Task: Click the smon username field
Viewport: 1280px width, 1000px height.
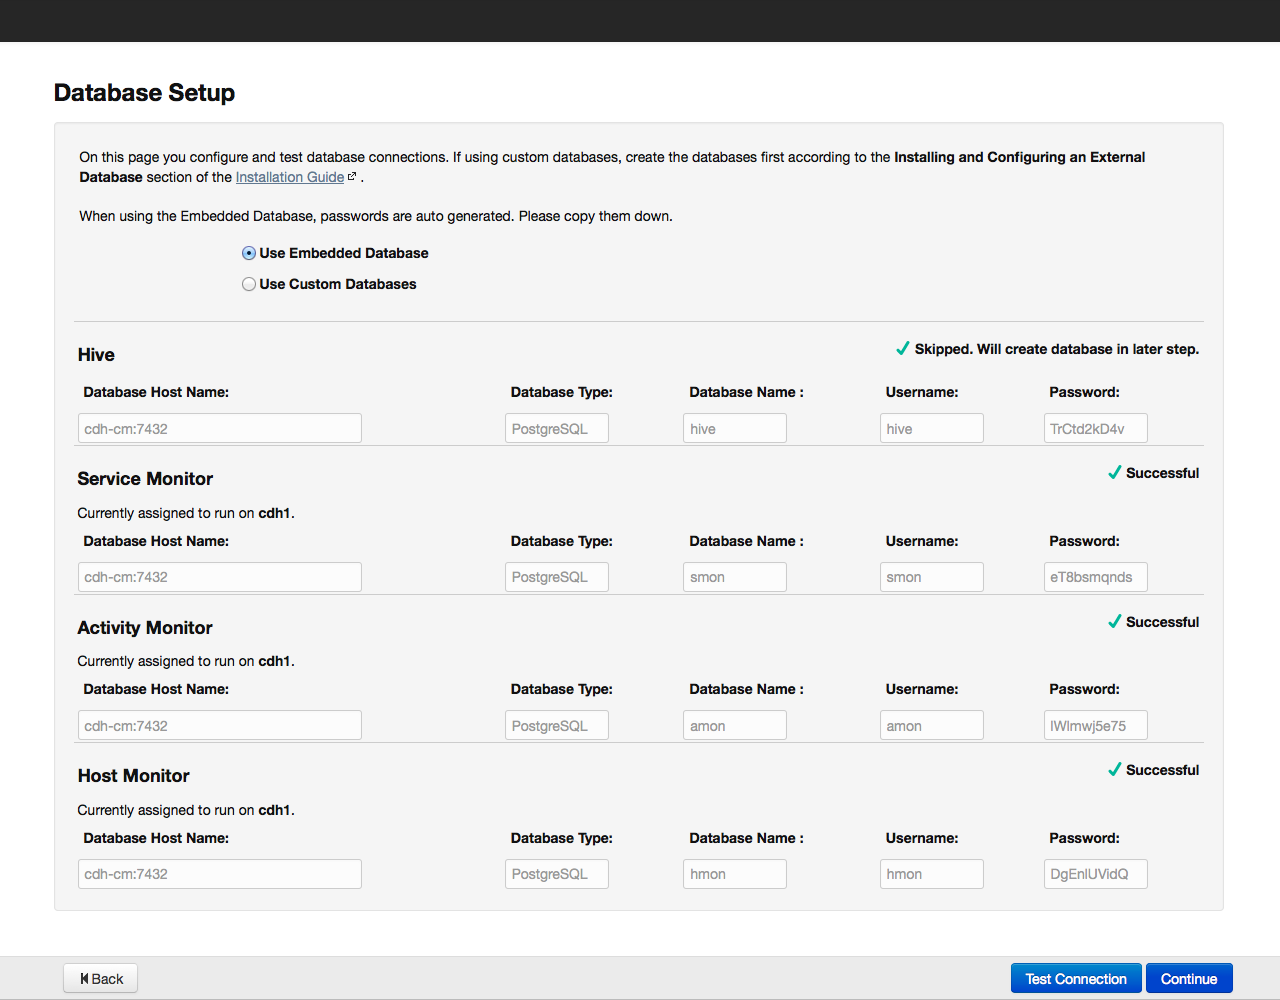Action: click(932, 577)
